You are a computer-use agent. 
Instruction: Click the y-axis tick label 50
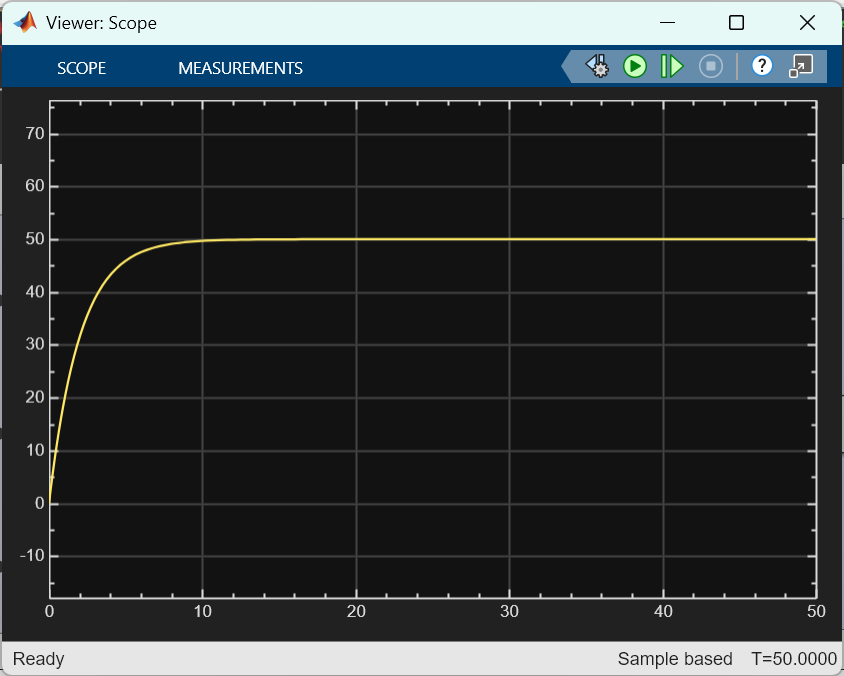pyautogui.click(x=35, y=240)
